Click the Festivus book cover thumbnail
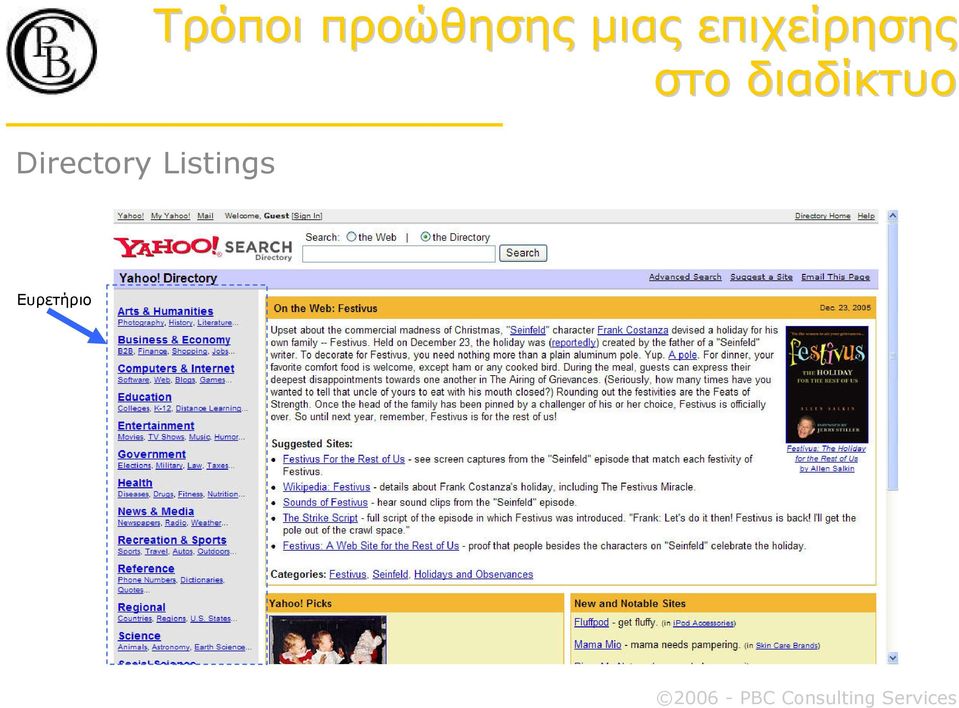959x708 pixels. point(827,385)
